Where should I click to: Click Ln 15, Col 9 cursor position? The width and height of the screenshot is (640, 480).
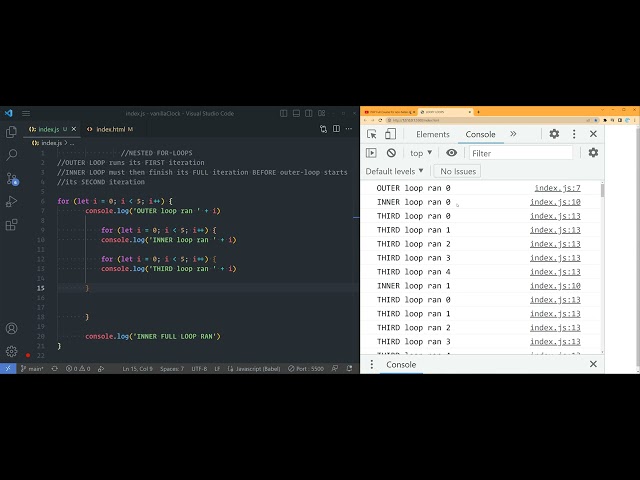(x=138, y=369)
